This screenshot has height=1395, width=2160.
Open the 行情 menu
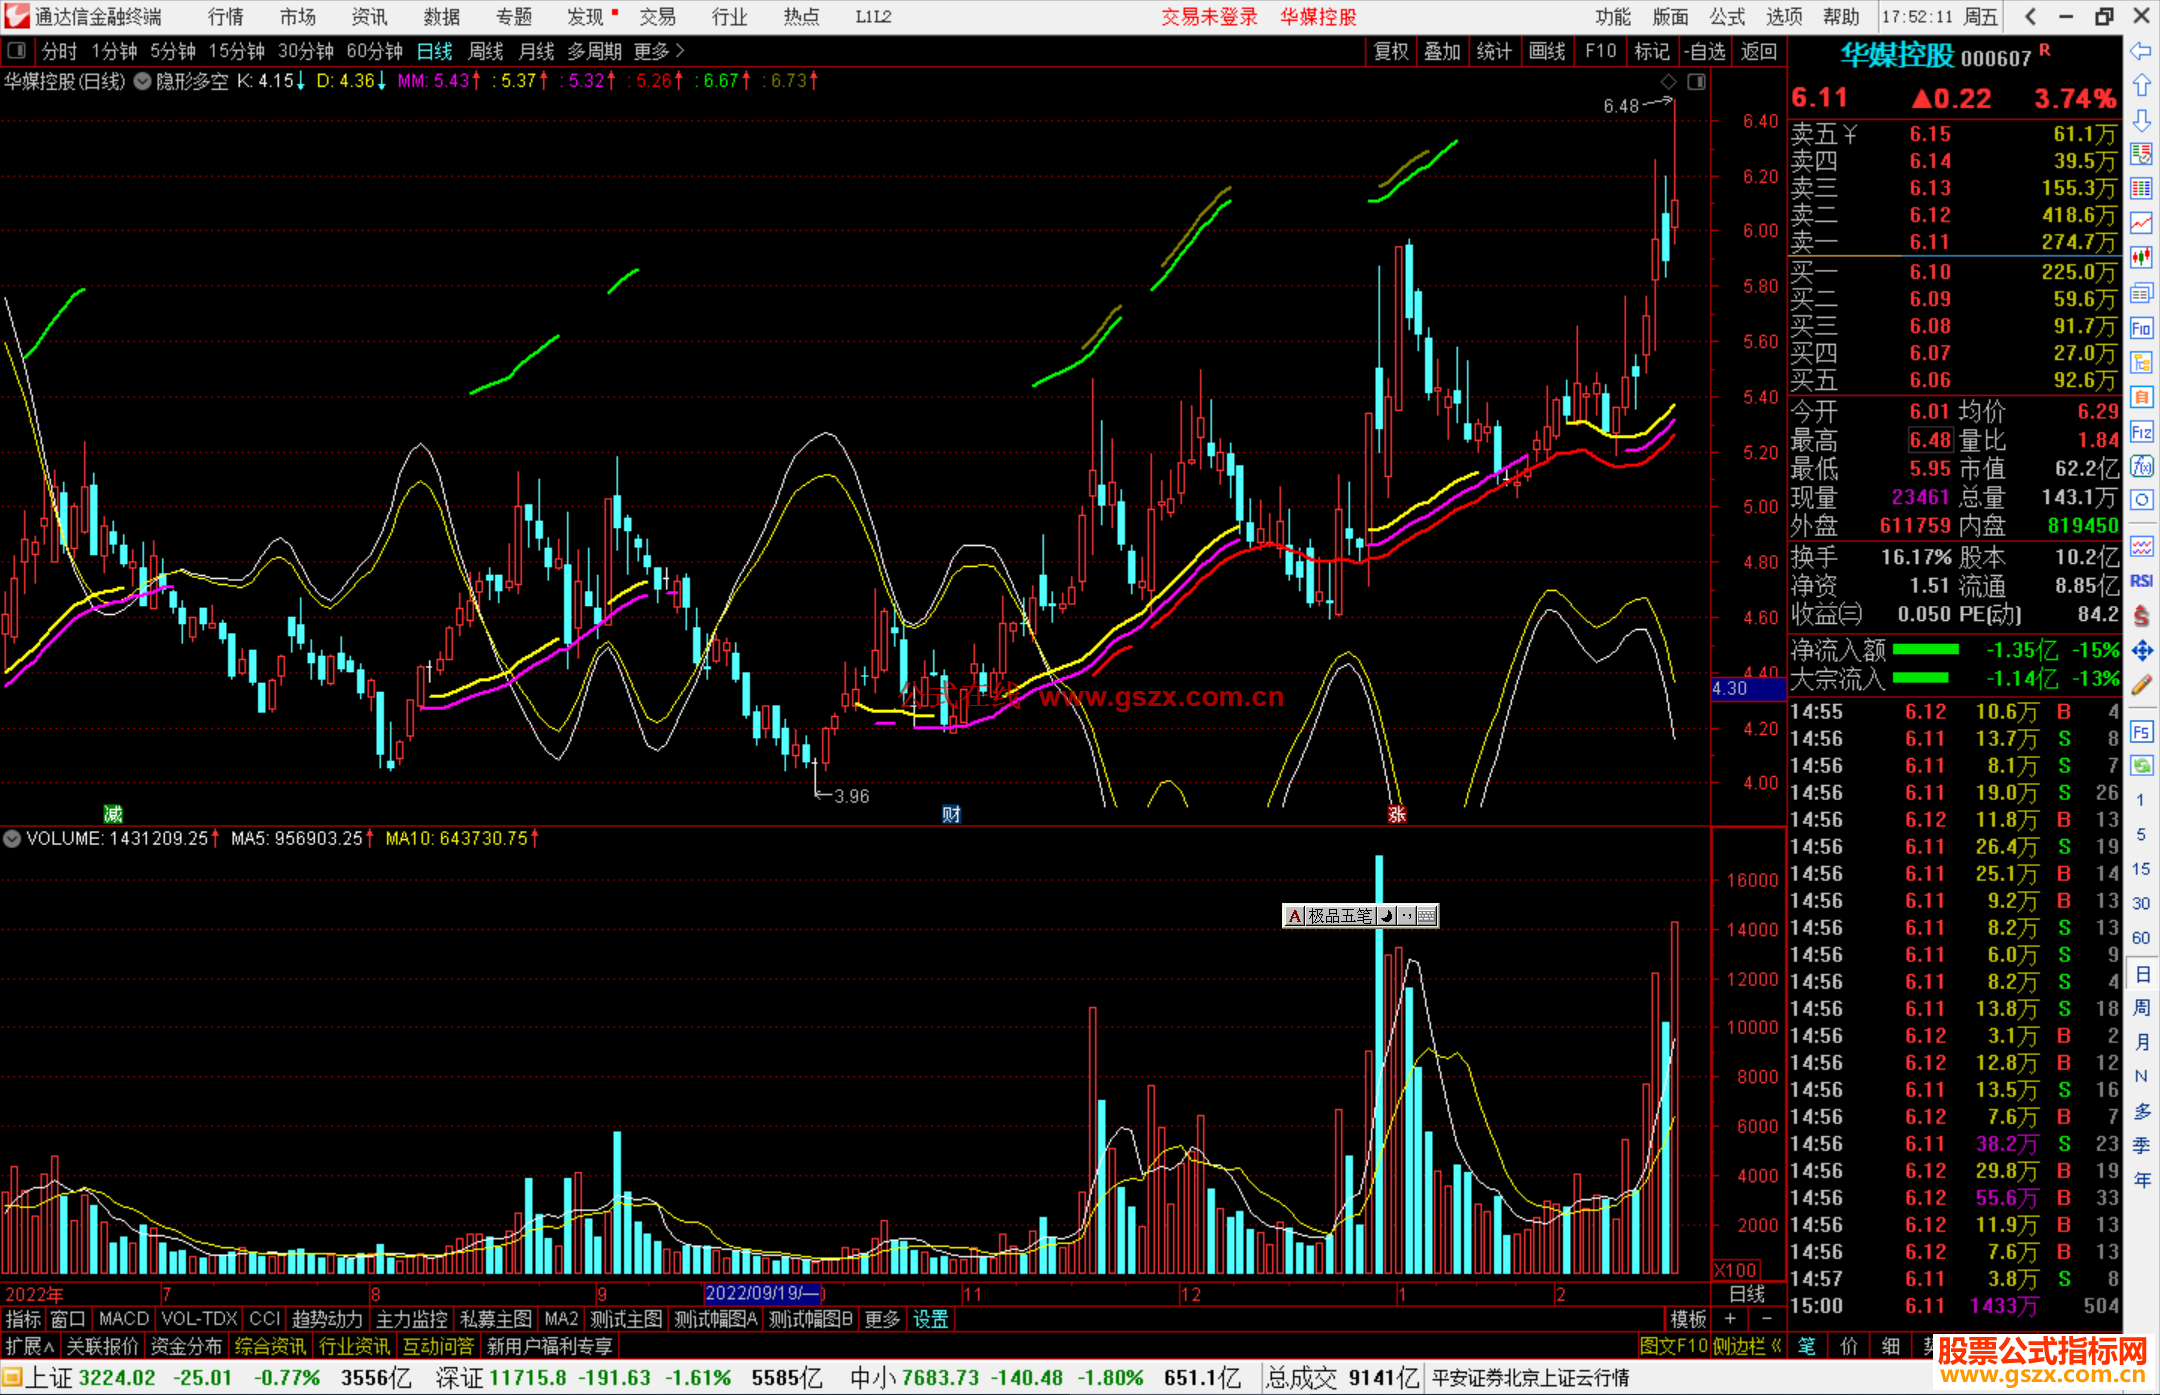pos(226,17)
